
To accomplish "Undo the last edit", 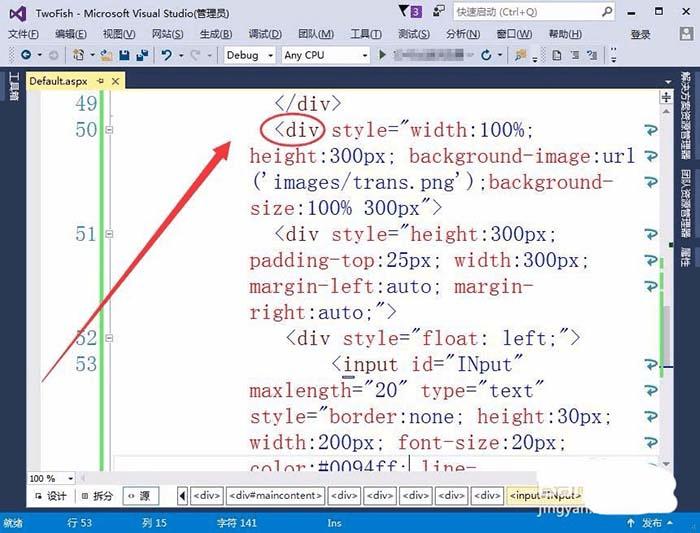I will 167,55.
